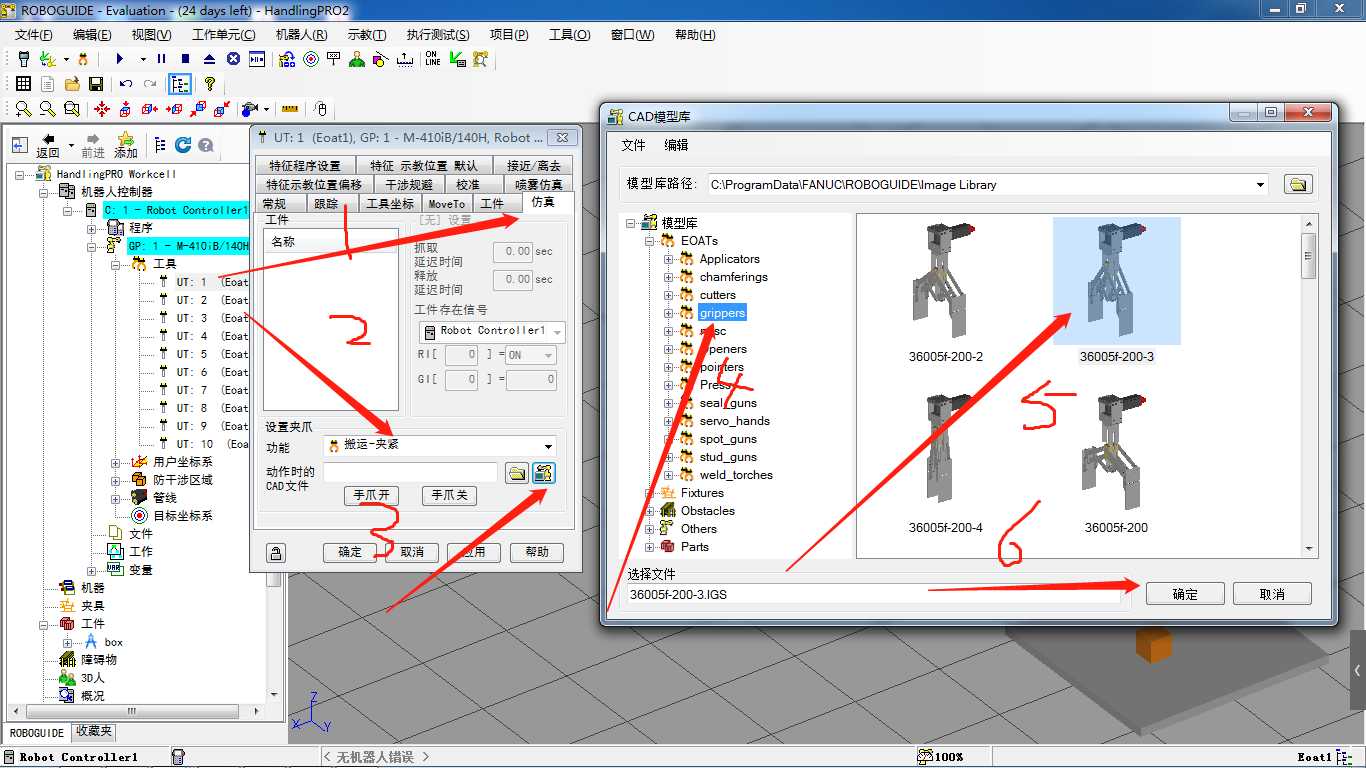
Task: Switch to the 收藏夹 bottom tab
Action: click(94, 732)
